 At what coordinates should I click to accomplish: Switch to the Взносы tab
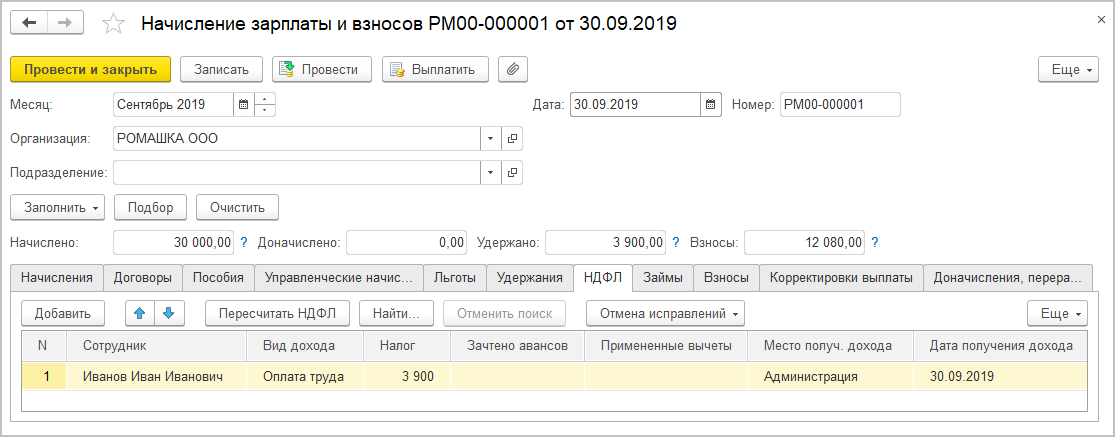726,277
